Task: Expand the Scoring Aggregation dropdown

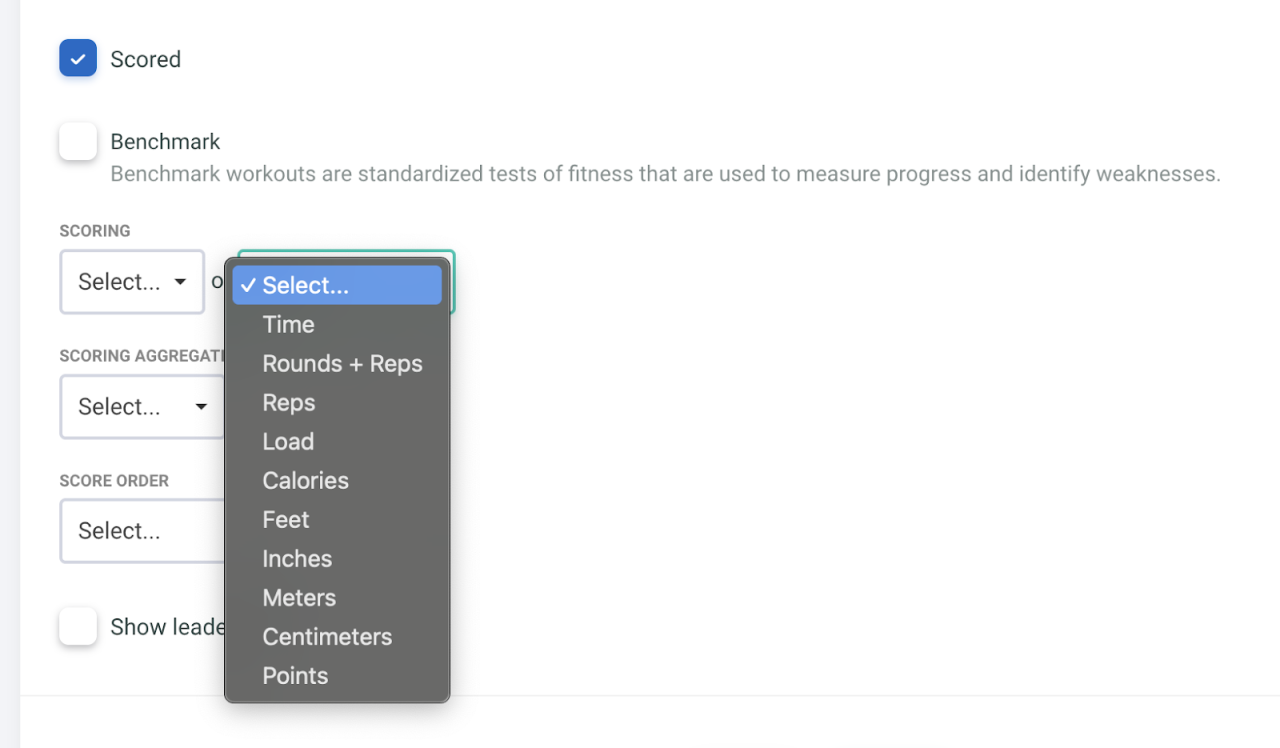Action: point(142,407)
